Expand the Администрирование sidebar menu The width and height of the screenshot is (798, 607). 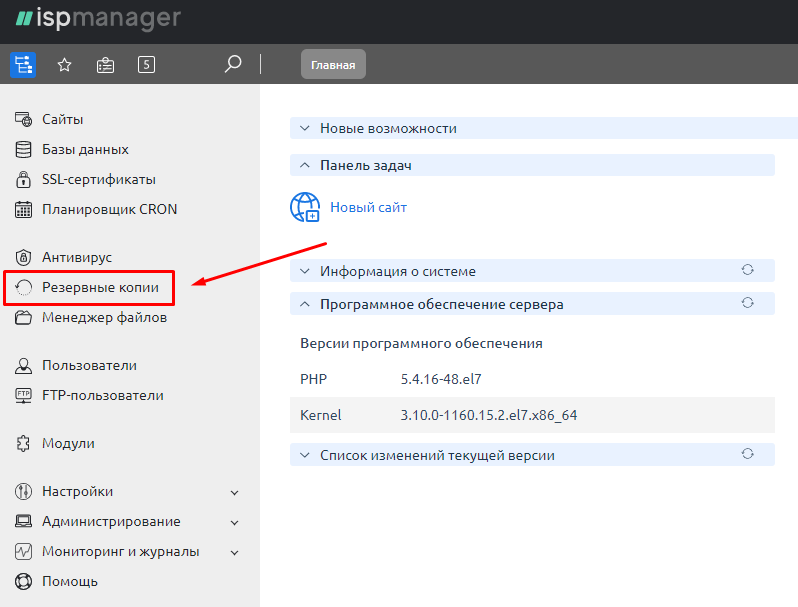[234, 522]
